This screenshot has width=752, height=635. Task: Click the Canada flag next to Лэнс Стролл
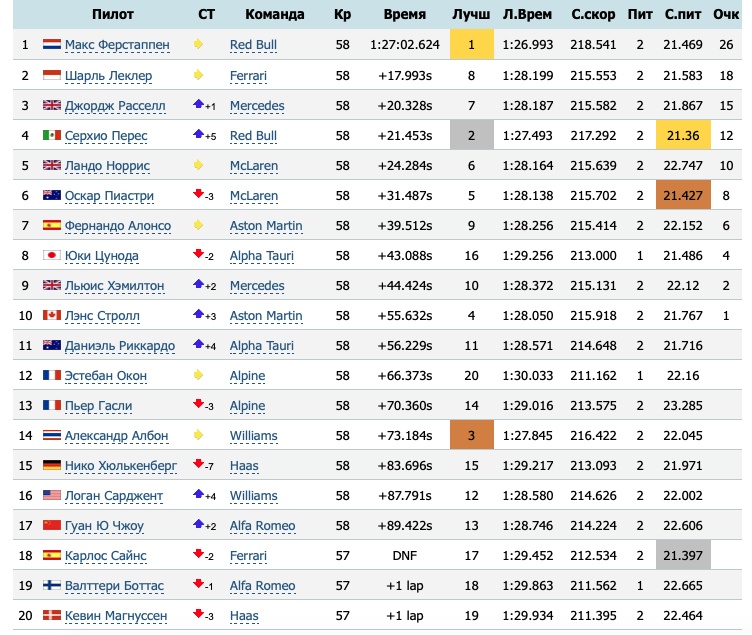(x=52, y=315)
